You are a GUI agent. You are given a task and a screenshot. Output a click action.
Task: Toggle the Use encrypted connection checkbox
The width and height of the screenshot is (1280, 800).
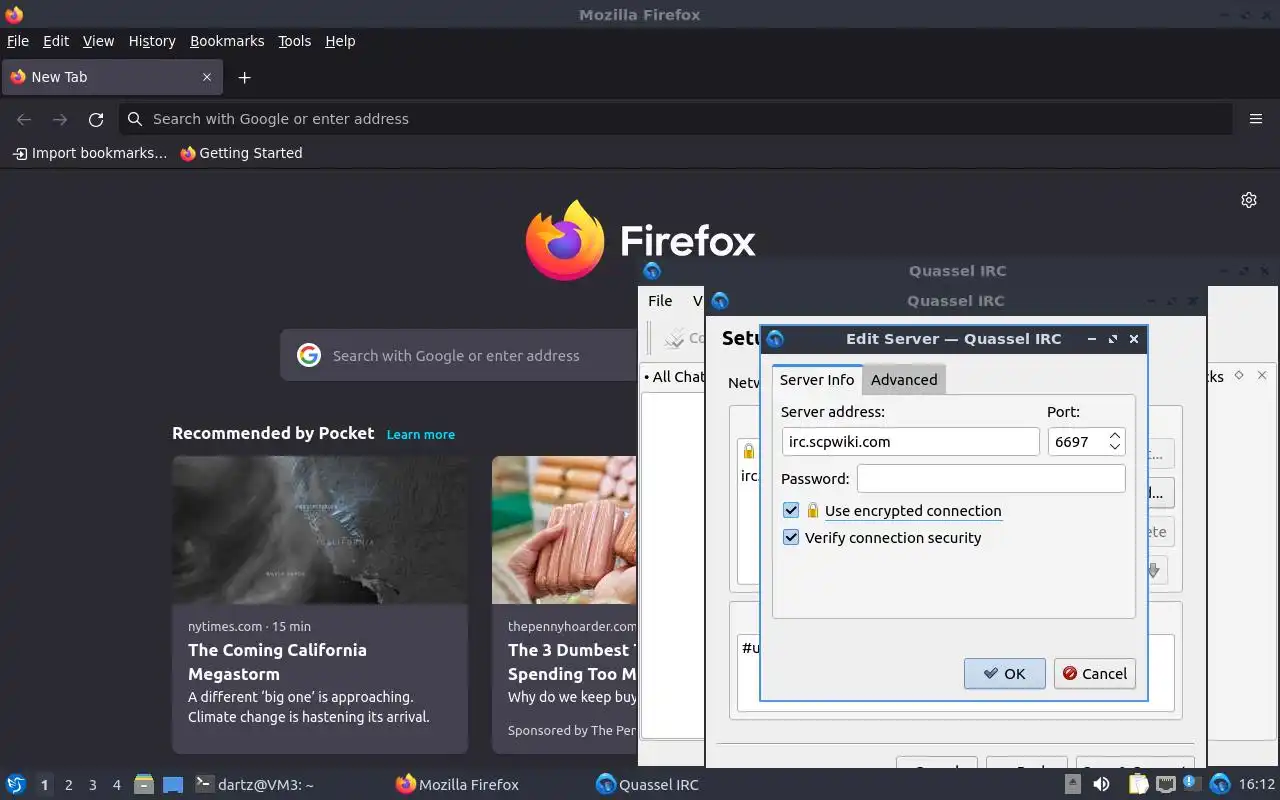click(791, 510)
